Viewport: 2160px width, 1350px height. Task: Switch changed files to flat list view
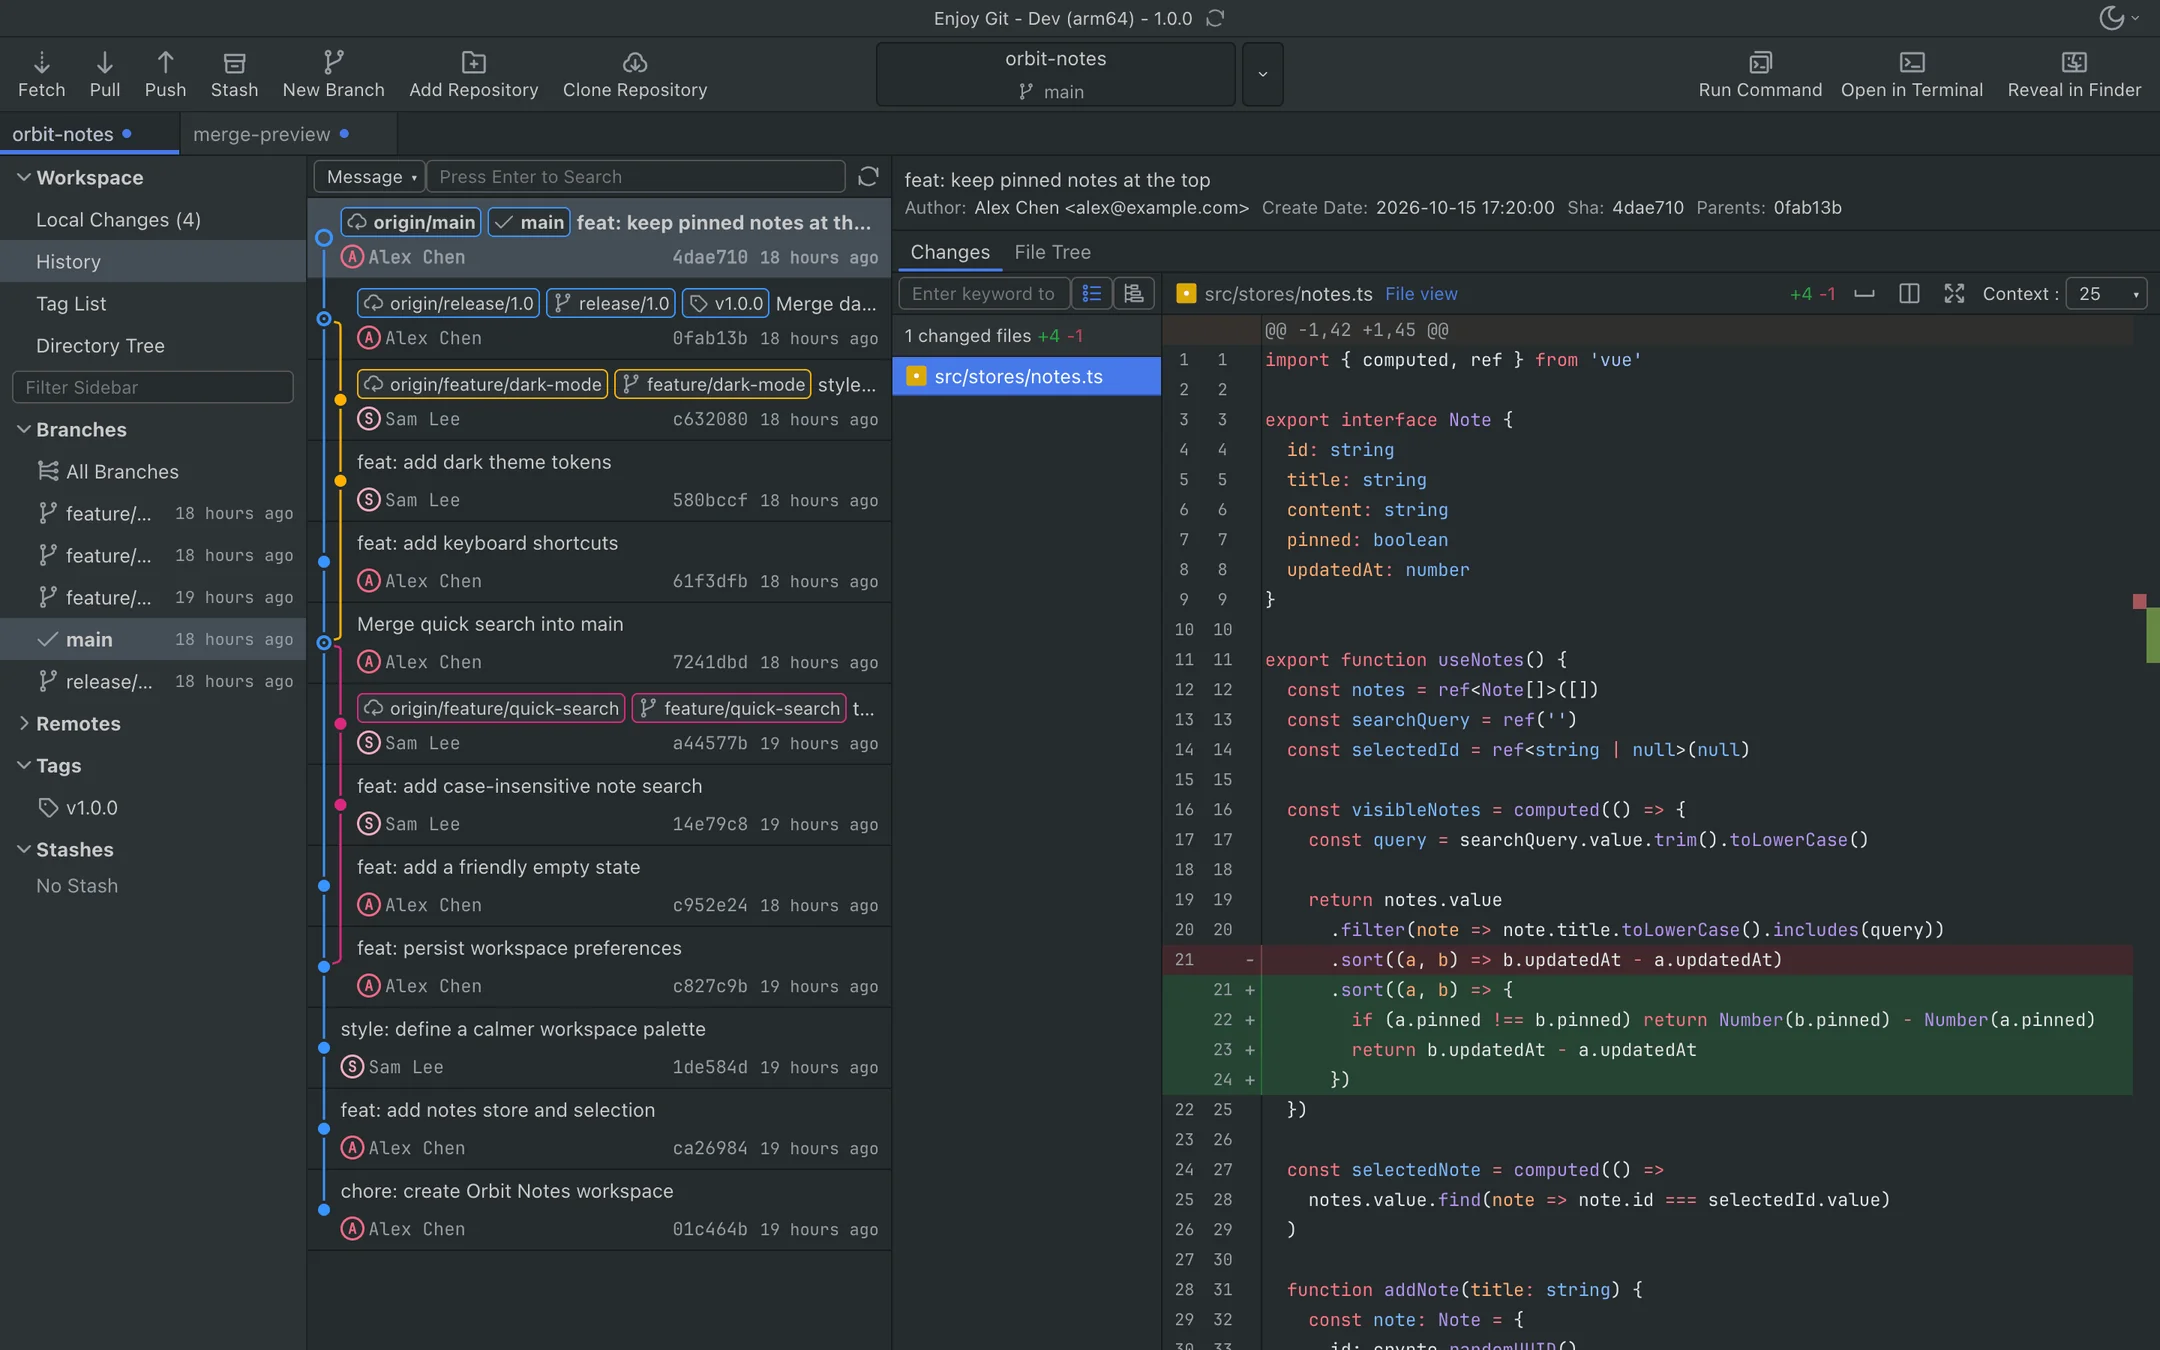1092,293
